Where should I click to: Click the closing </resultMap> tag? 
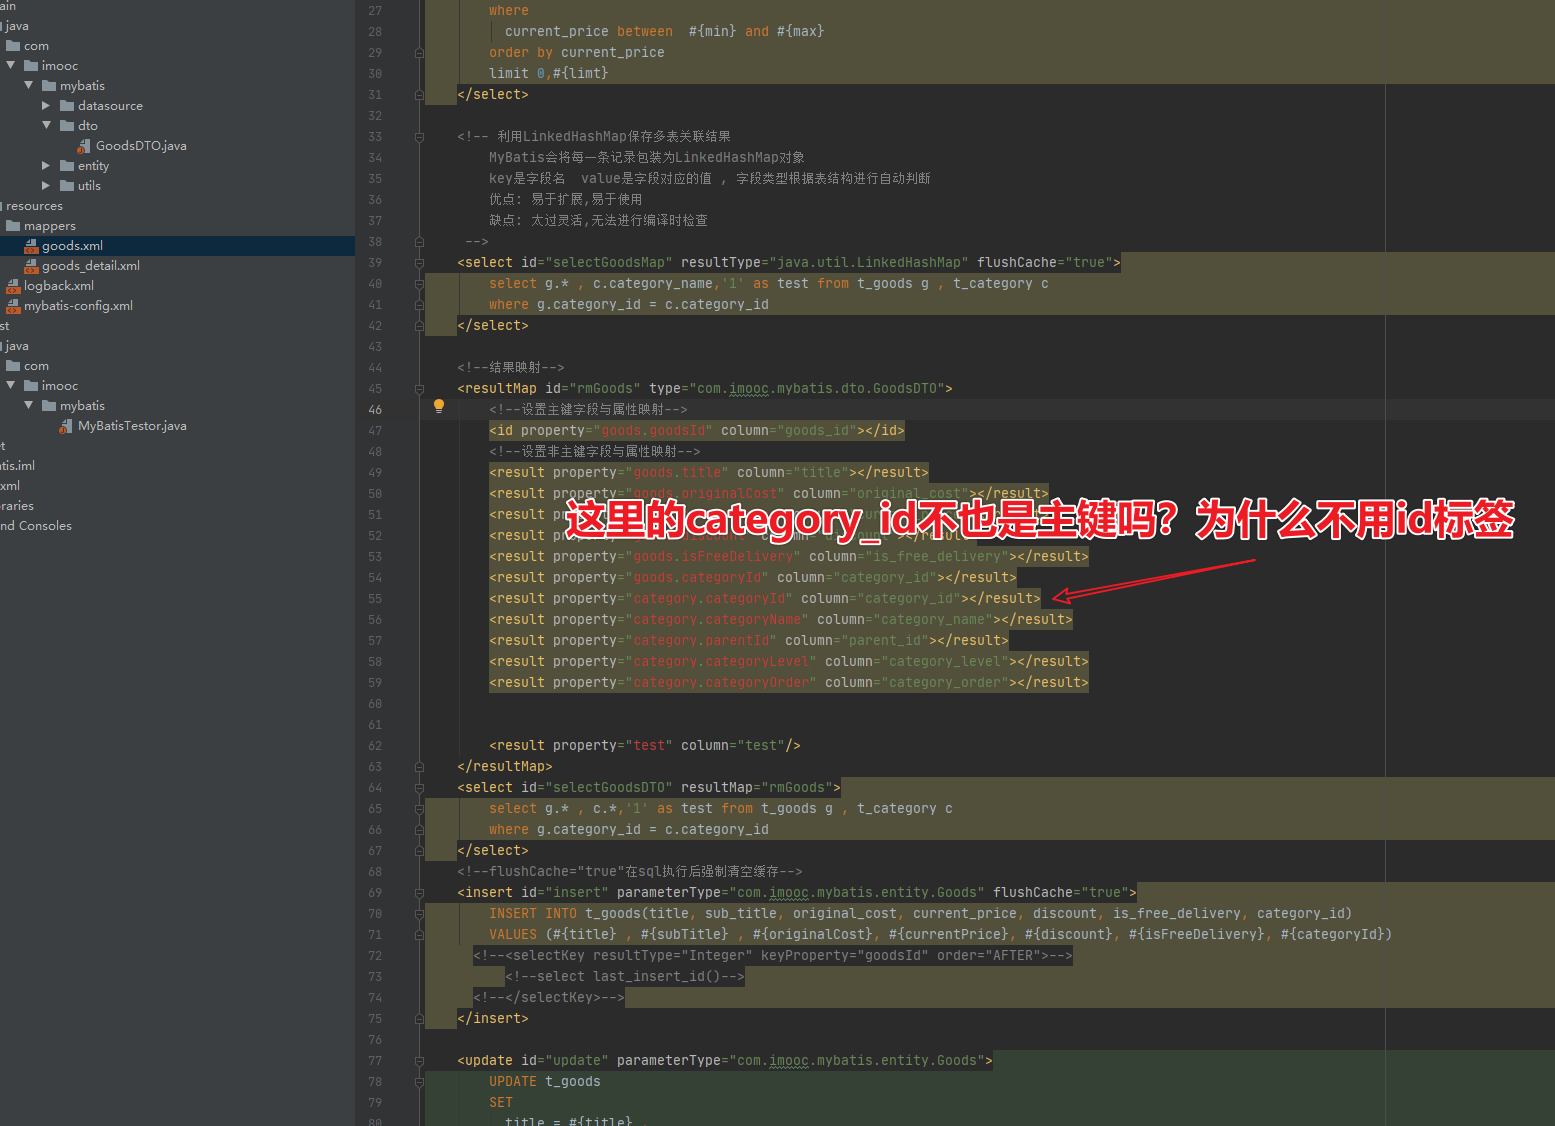click(505, 767)
